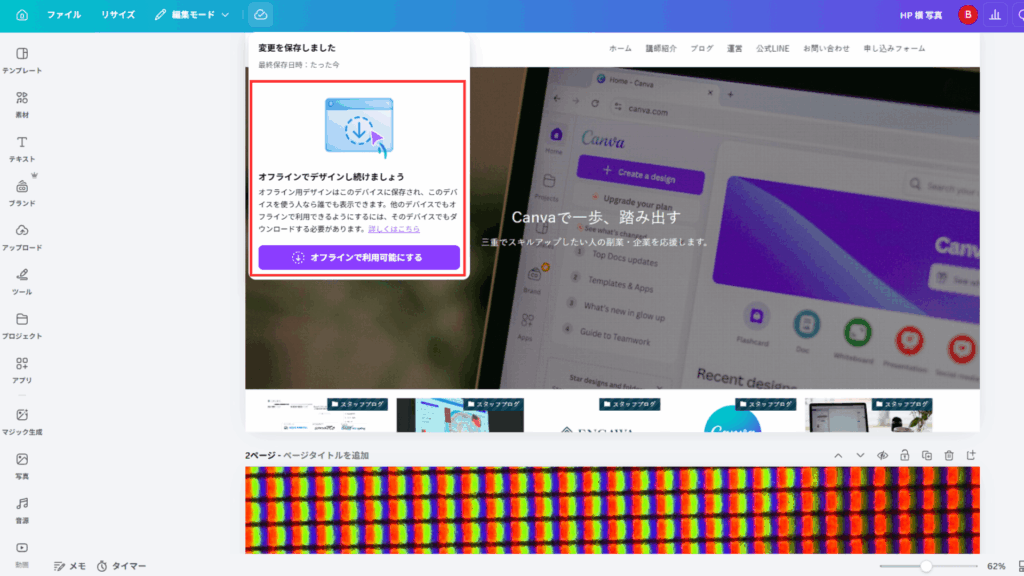Screen dimensions: 1024x576
Task: Toggle the page lock icon
Action: tap(905, 456)
